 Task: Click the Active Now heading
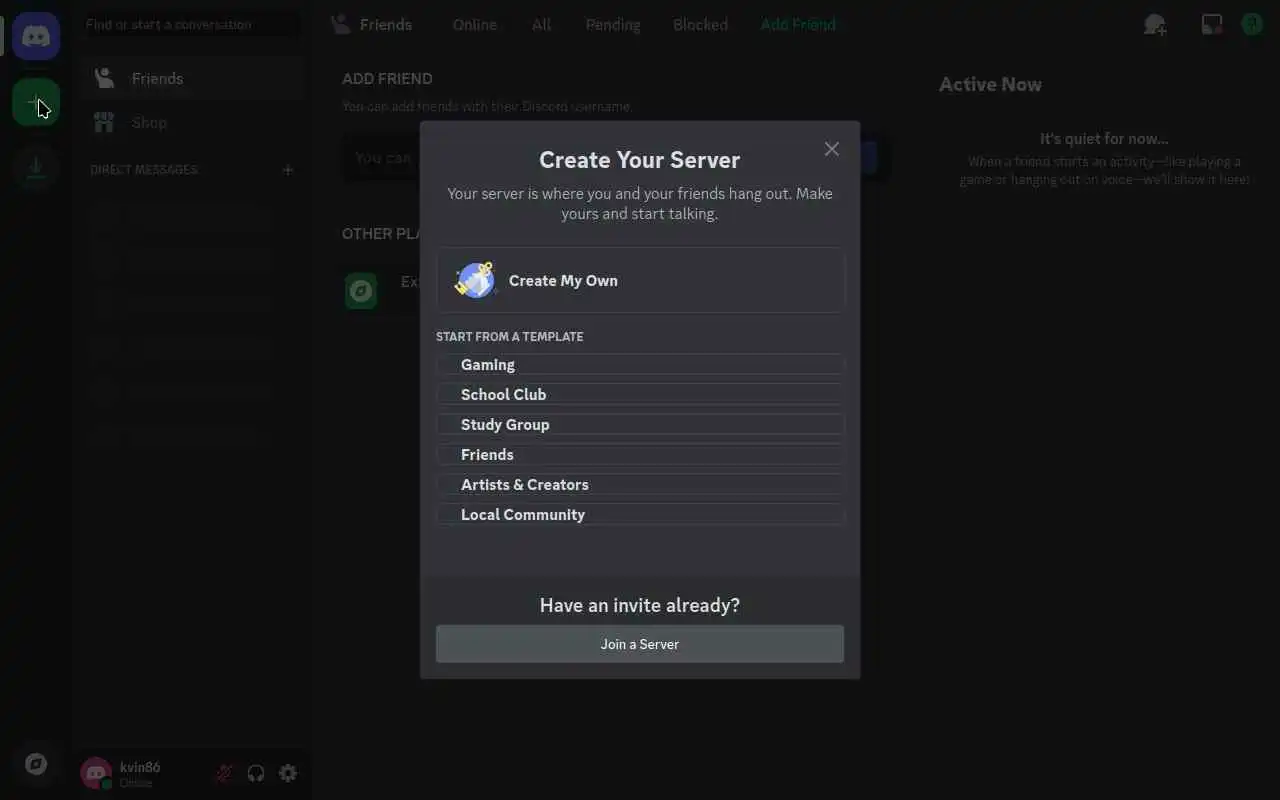990,85
